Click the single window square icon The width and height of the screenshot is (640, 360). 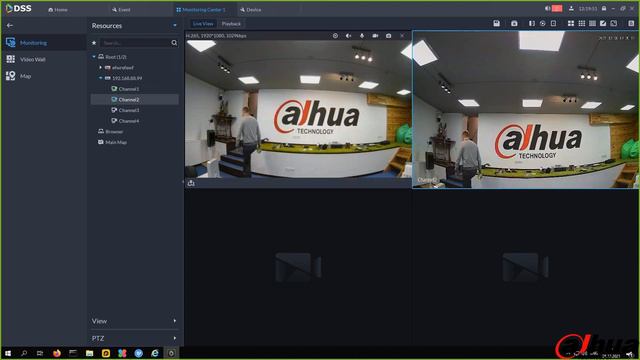[553, 23]
